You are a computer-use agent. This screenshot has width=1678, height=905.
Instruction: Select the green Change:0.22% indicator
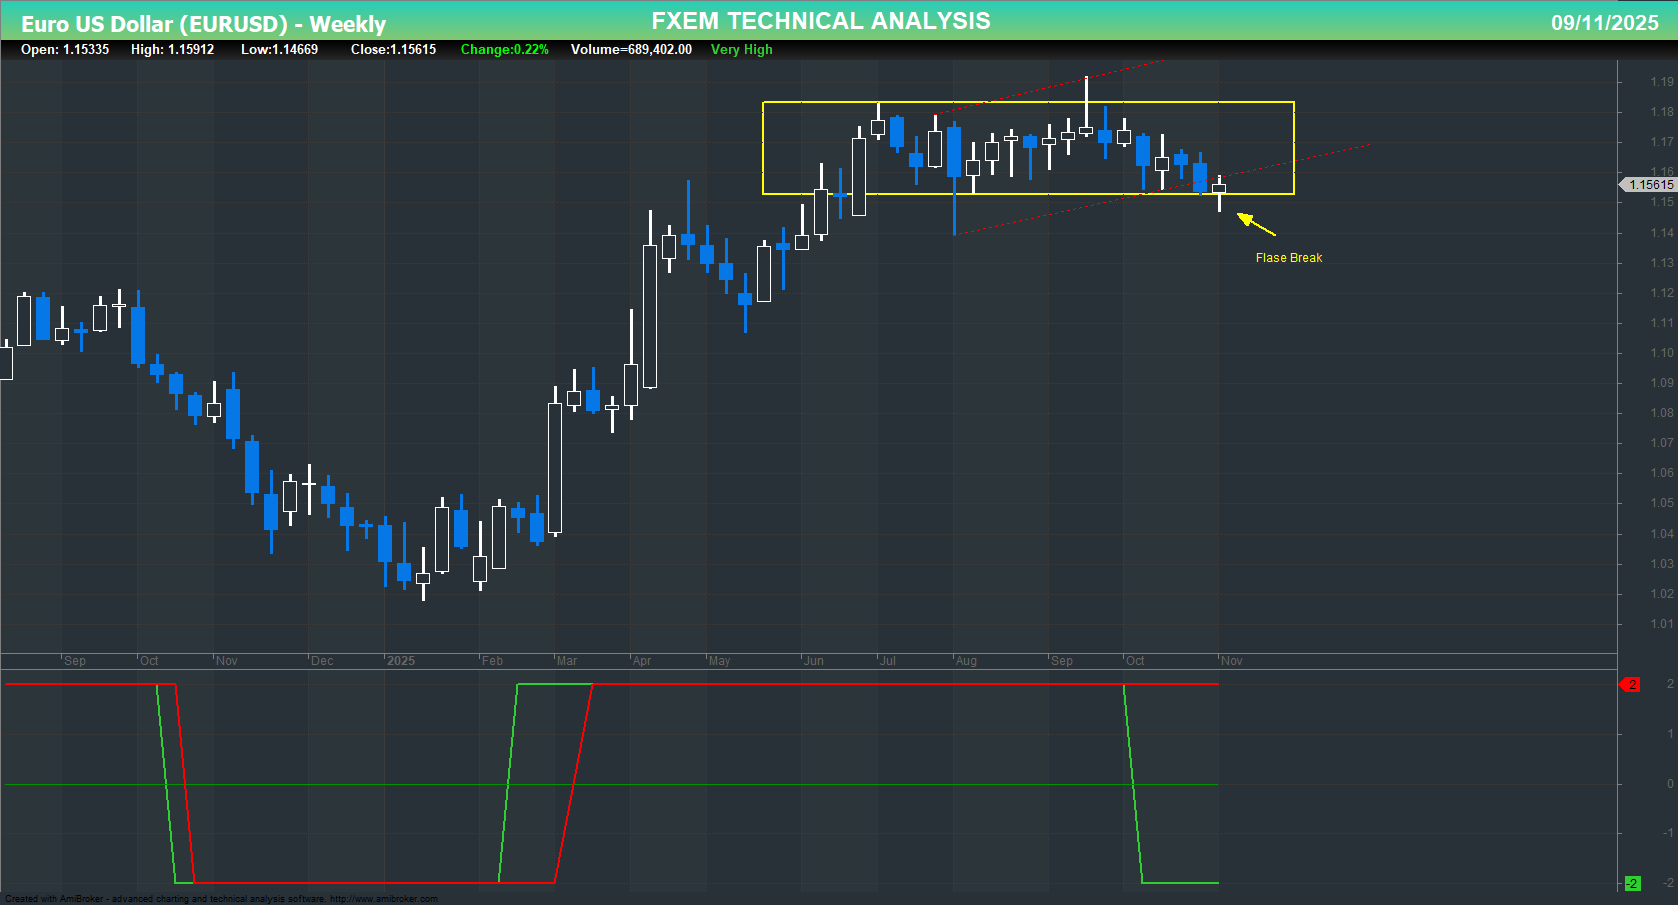(x=504, y=49)
